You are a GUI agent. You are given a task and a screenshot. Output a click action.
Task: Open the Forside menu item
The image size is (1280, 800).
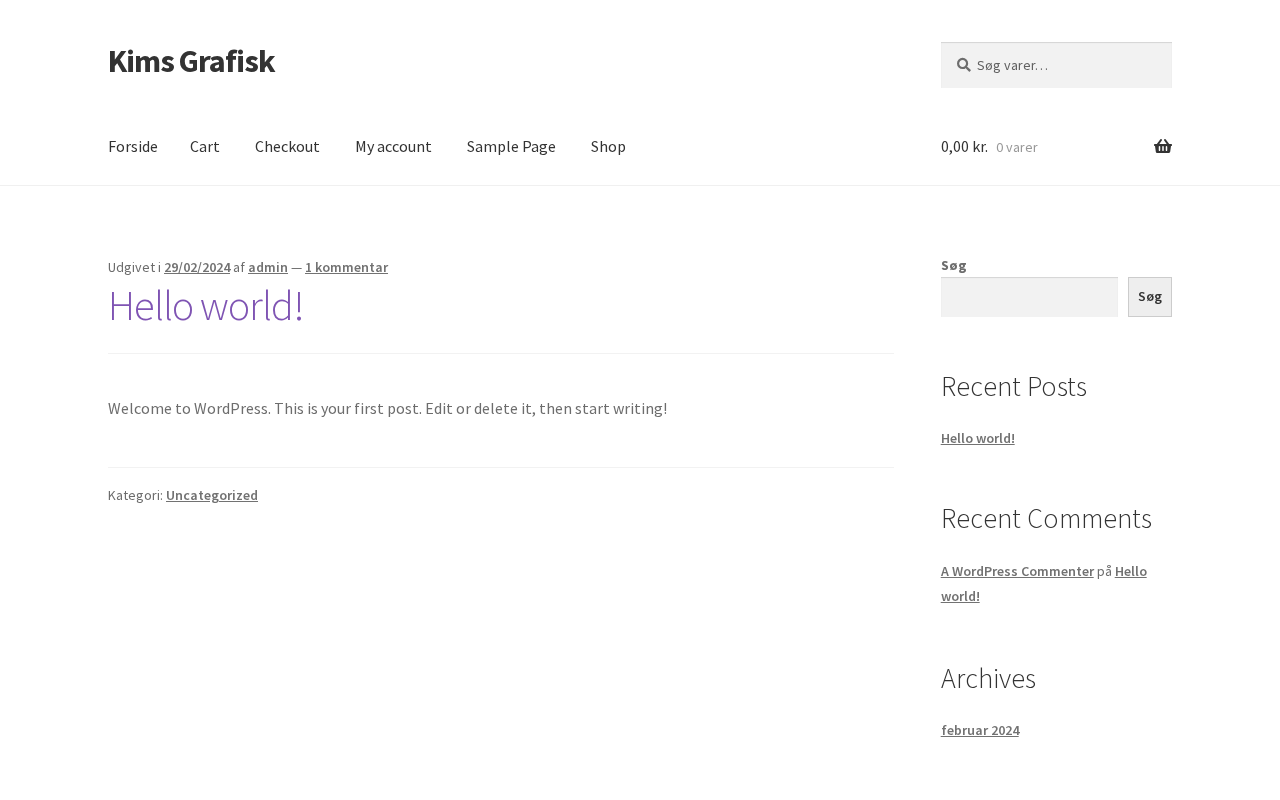(x=133, y=147)
